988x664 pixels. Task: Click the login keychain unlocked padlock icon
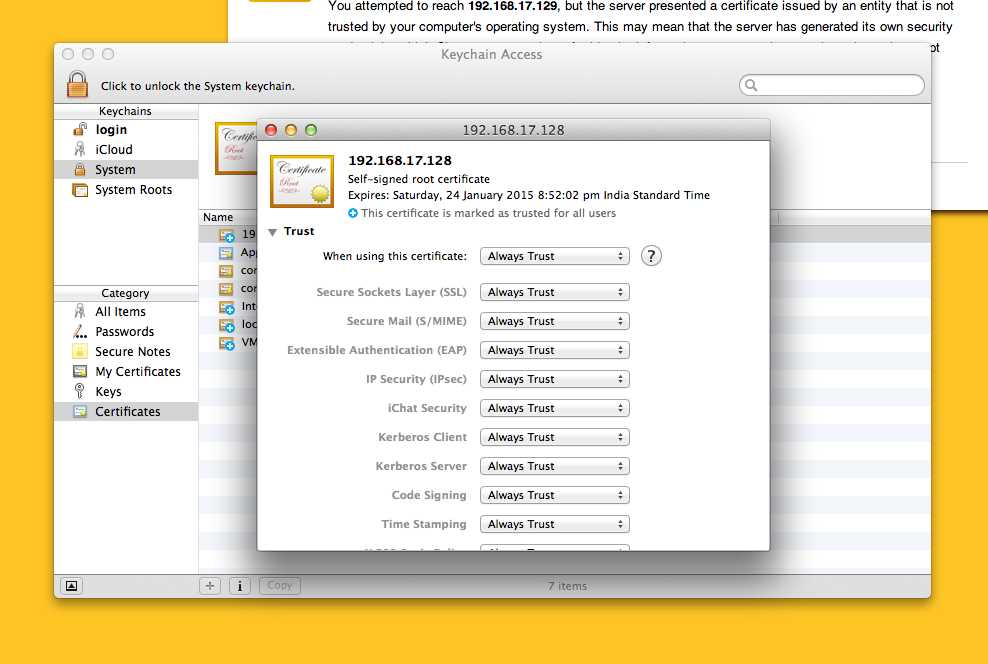coord(80,129)
